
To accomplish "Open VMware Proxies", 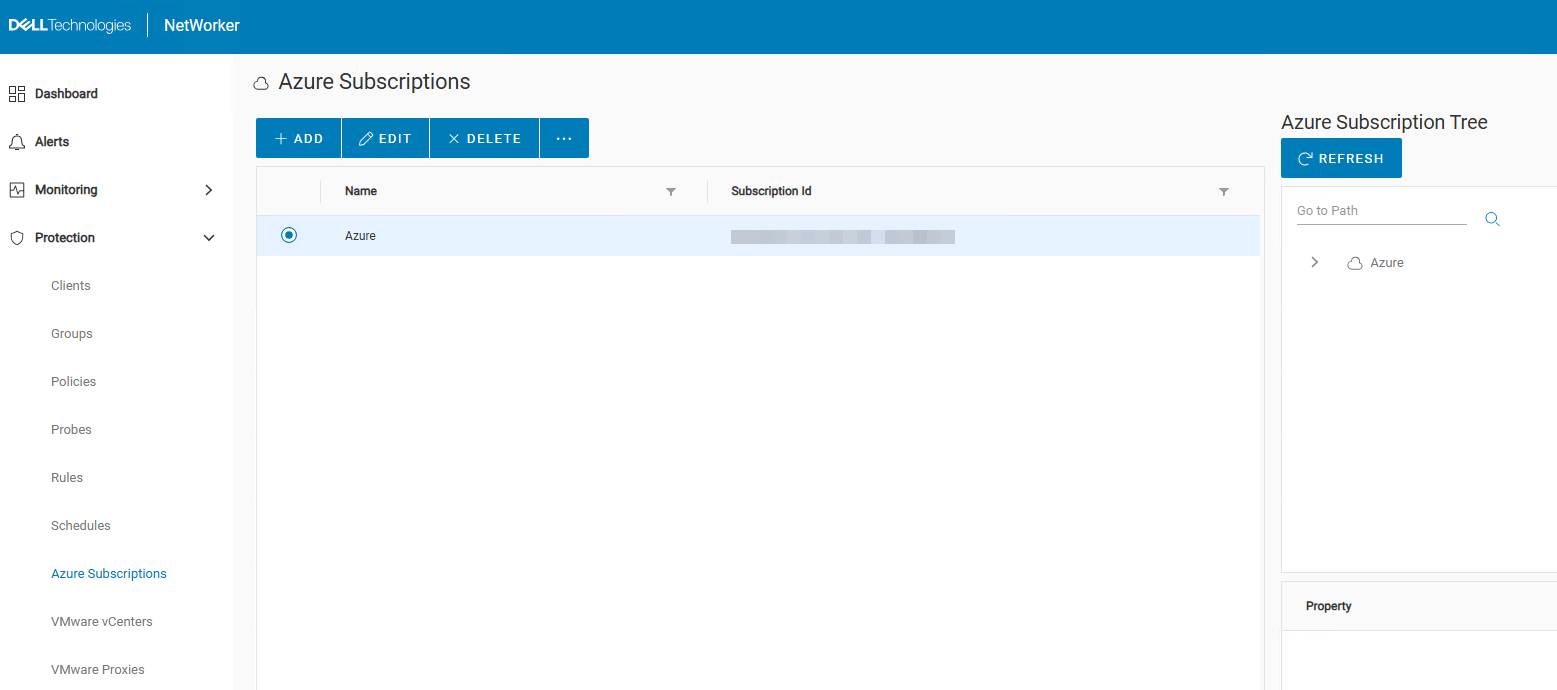I will [98, 670].
